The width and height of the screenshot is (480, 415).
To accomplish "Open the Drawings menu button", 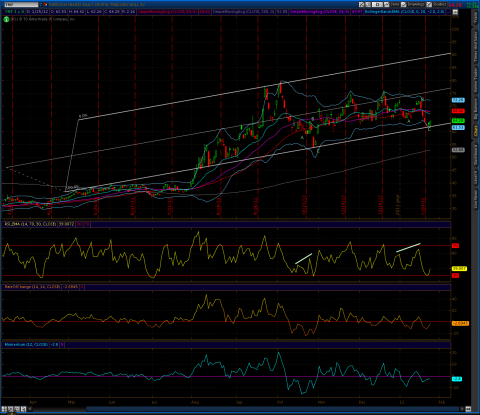I will (413, 4).
